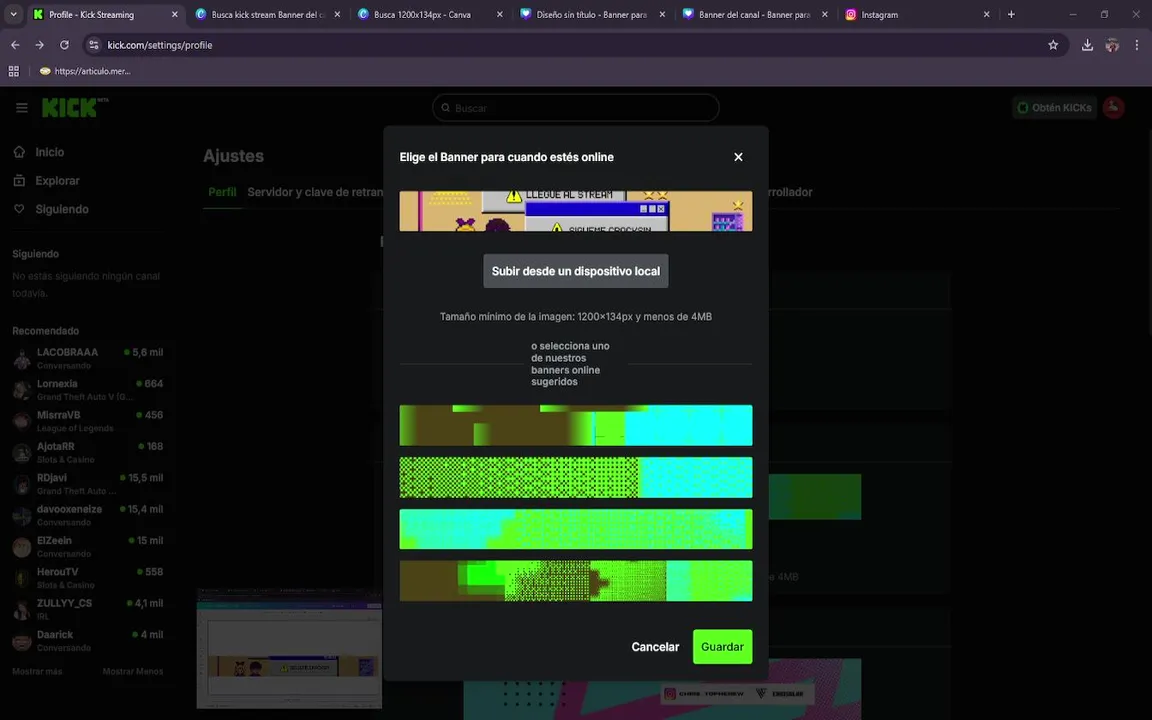The image size is (1152, 720).
Task: Click Mostrar más link
Action: pos(37,672)
